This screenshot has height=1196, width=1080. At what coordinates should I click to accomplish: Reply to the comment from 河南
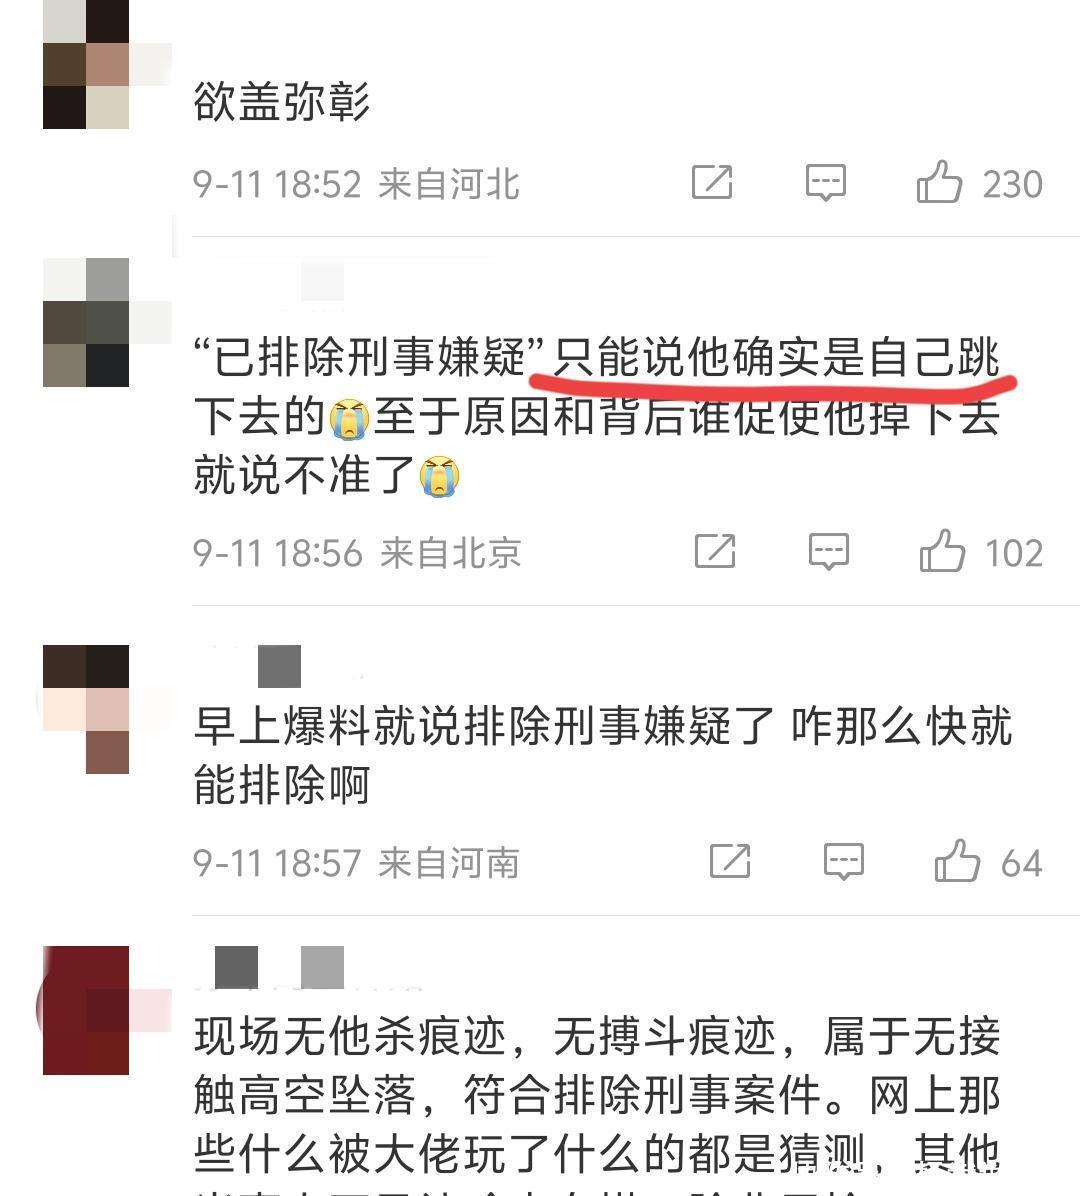[844, 861]
